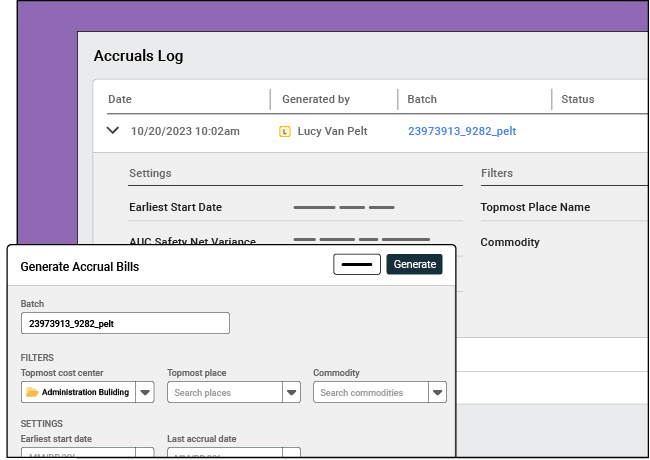Screen dimensions: 650x460
Task: Click the Last accrual date field
Action: point(233,453)
